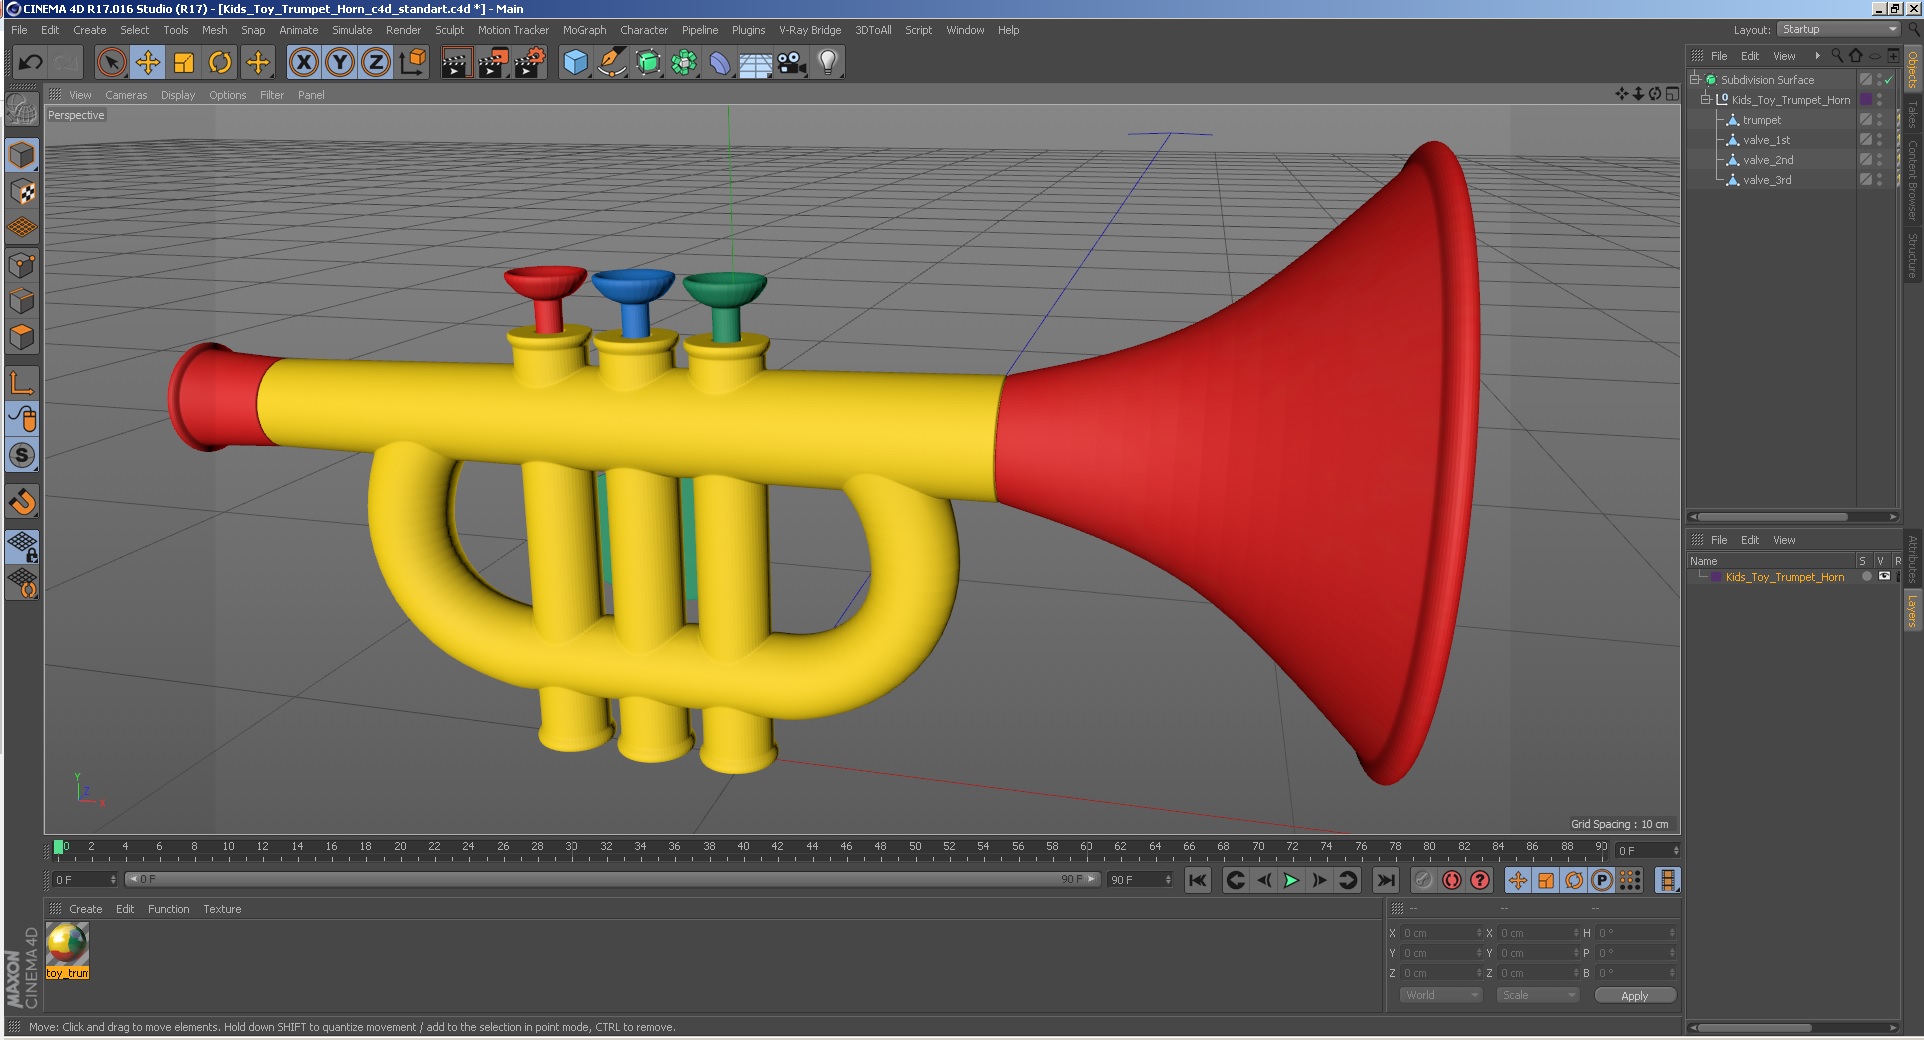Collapse the Subdivision Surface tree
The image size is (1924, 1040).
click(1695, 79)
